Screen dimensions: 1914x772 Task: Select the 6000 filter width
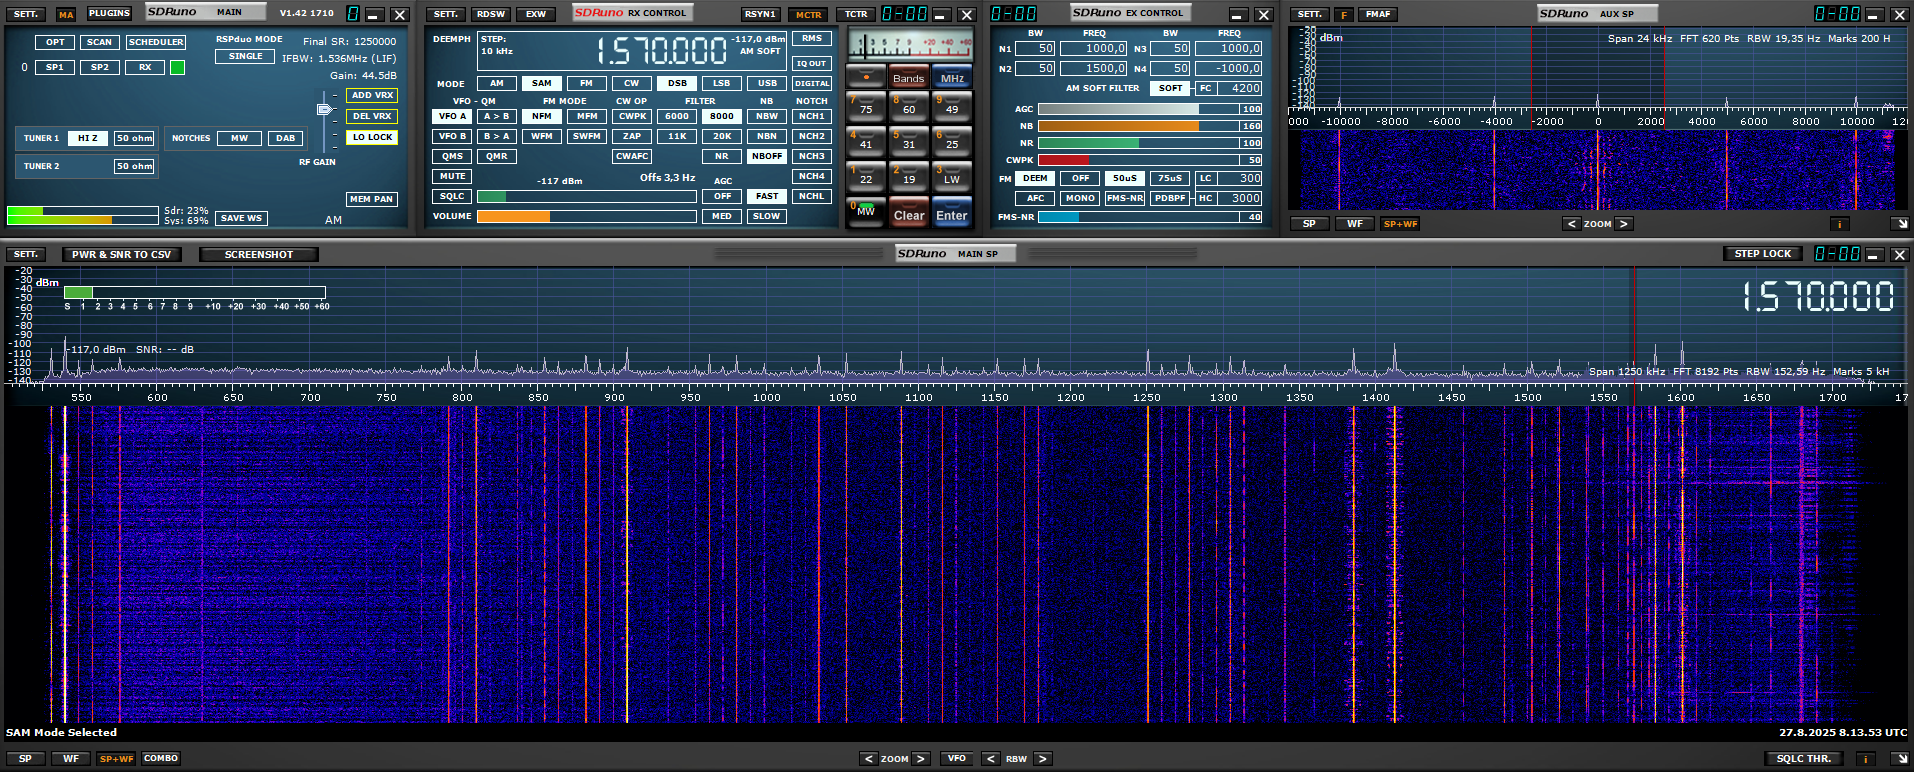click(677, 116)
